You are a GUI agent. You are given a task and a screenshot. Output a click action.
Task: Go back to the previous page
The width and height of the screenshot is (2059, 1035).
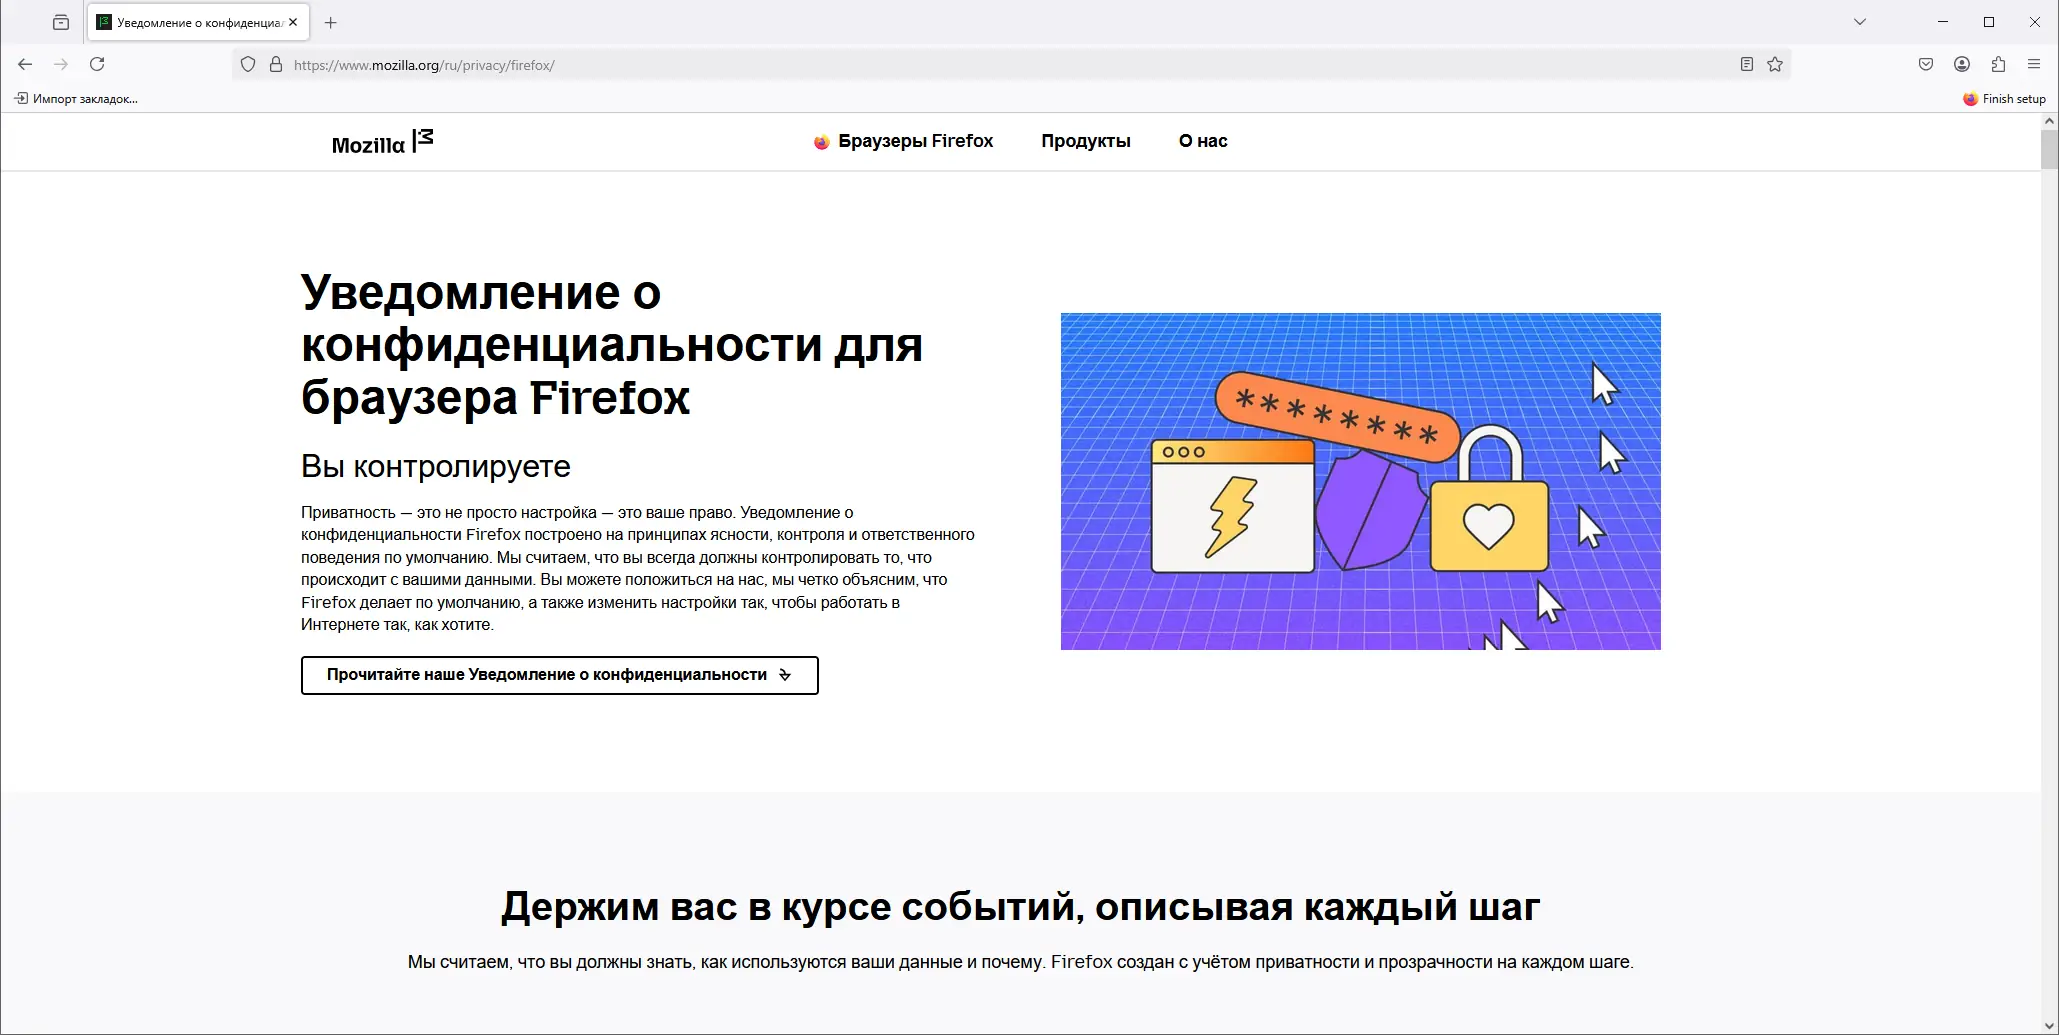pos(25,64)
